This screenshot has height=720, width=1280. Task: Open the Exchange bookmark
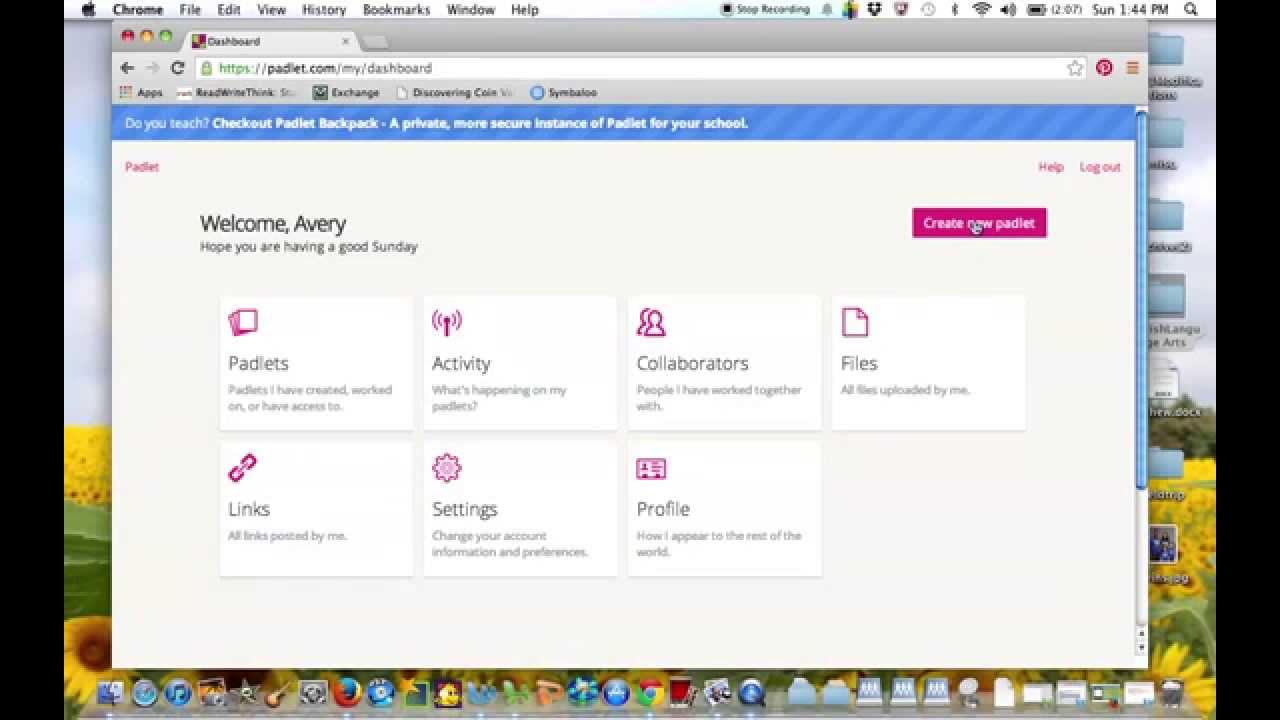tap(346, 92)
